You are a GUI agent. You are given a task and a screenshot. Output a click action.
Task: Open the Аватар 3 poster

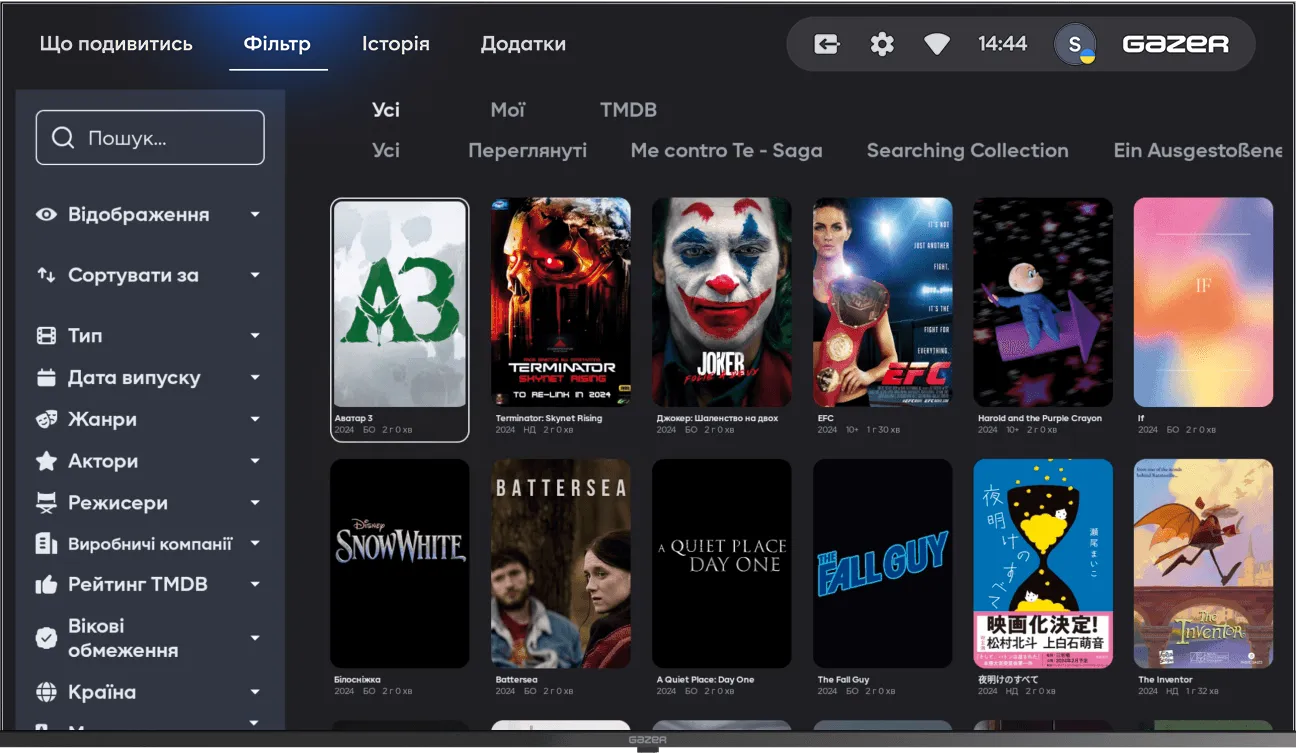point(400,304)
